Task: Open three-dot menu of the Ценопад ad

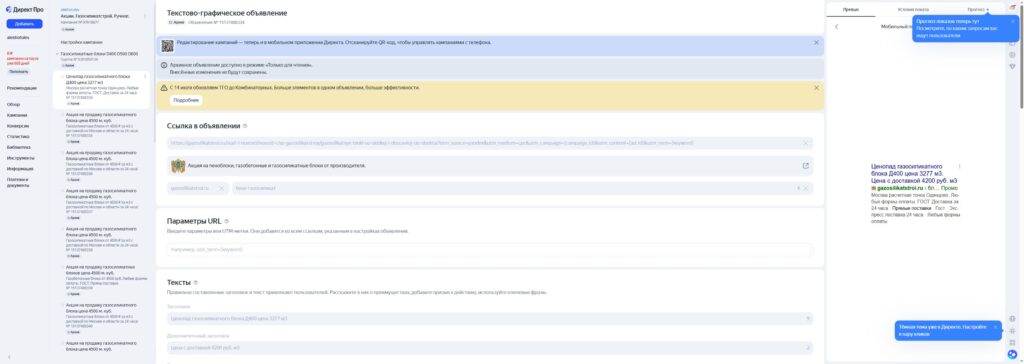Action: tap(145, 76)
